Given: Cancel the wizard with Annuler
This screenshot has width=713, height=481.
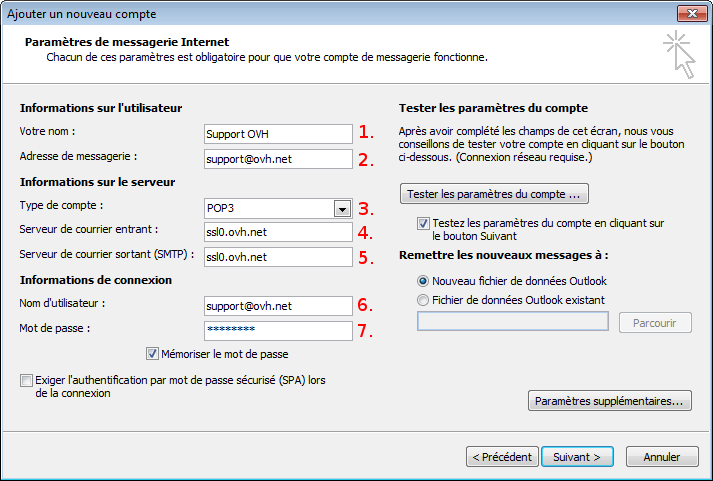Looking at the screenshot, I should click(661, 456).
